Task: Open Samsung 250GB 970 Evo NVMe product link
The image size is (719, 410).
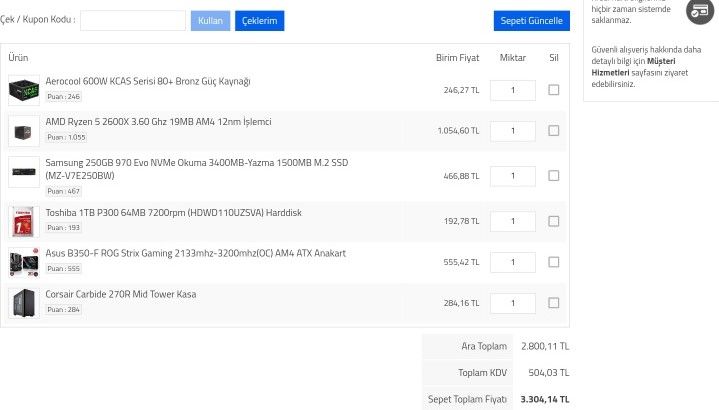Action: (x=197, y=169)
